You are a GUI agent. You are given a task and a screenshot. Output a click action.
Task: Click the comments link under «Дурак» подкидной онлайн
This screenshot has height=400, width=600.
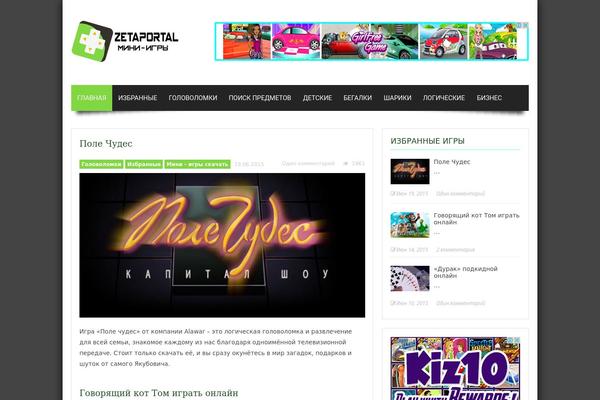[460, 303]
